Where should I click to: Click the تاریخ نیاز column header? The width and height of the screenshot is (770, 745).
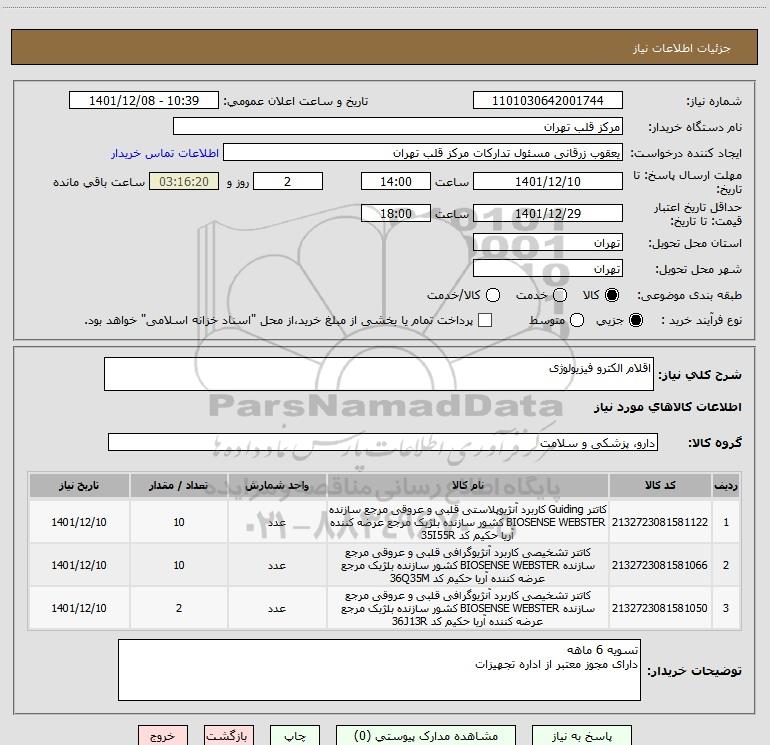tap(79, 486)
